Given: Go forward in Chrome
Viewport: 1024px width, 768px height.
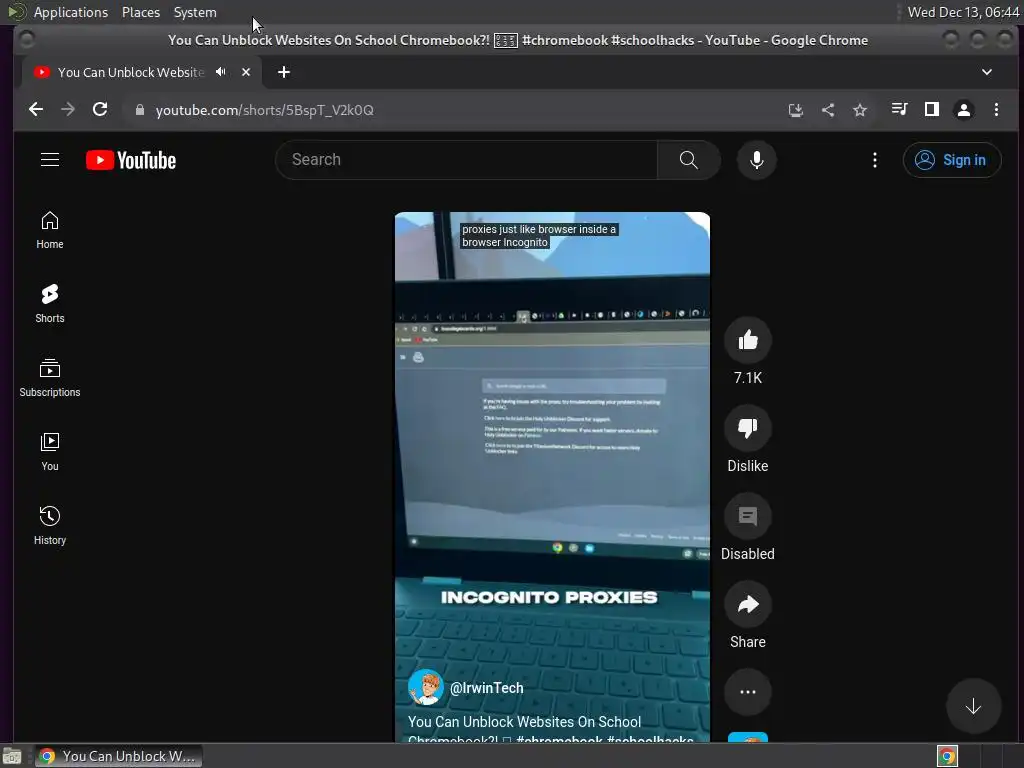Looking at the screenshot, I should (x=68, y=110).
